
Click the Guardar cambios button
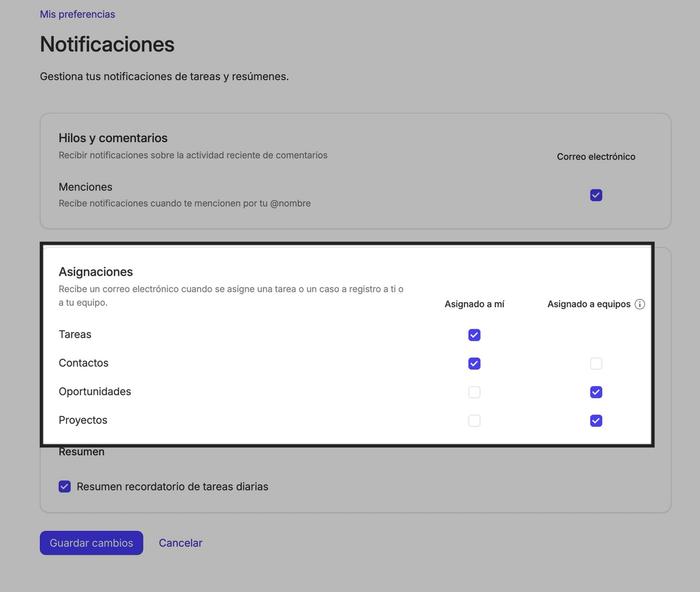point(92,543)
